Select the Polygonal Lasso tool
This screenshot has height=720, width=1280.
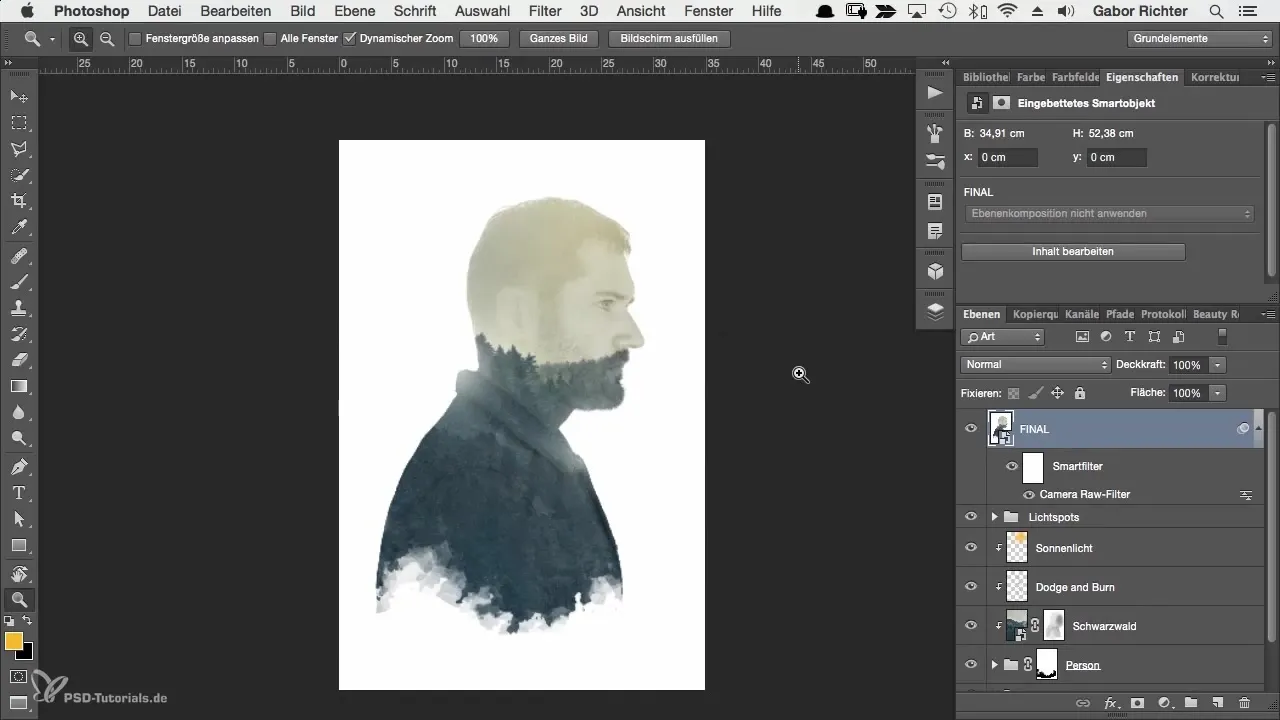19,148
